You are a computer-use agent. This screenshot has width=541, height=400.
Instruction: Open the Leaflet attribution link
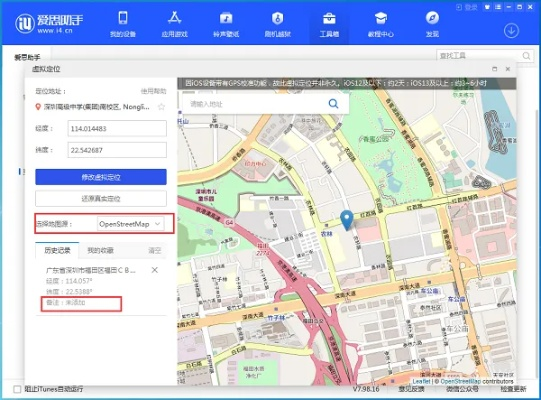click(422, 381)
